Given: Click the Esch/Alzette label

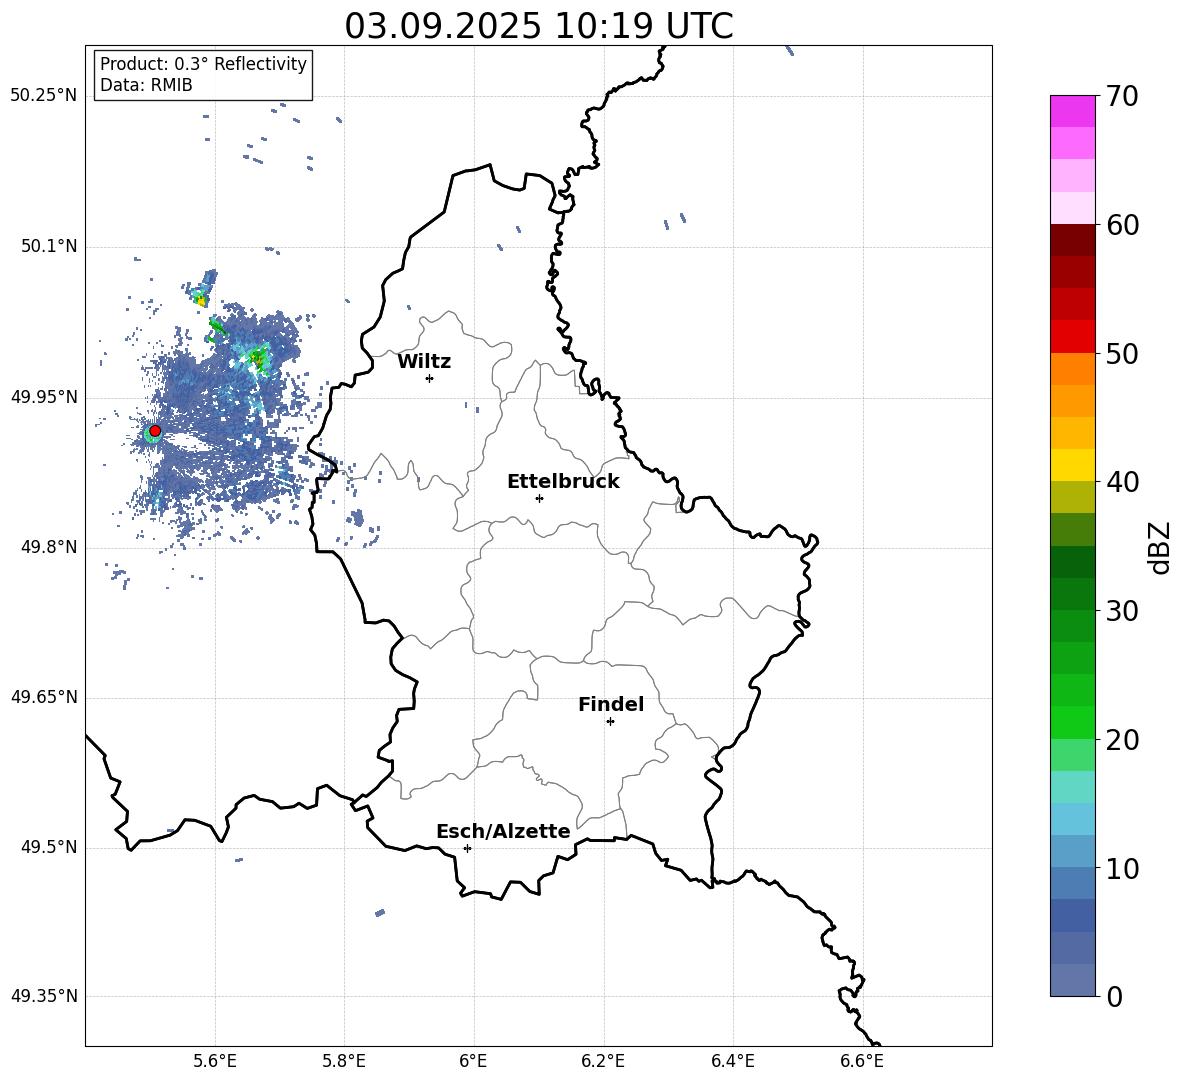Looking at the screenshot, I should (503, 832).
